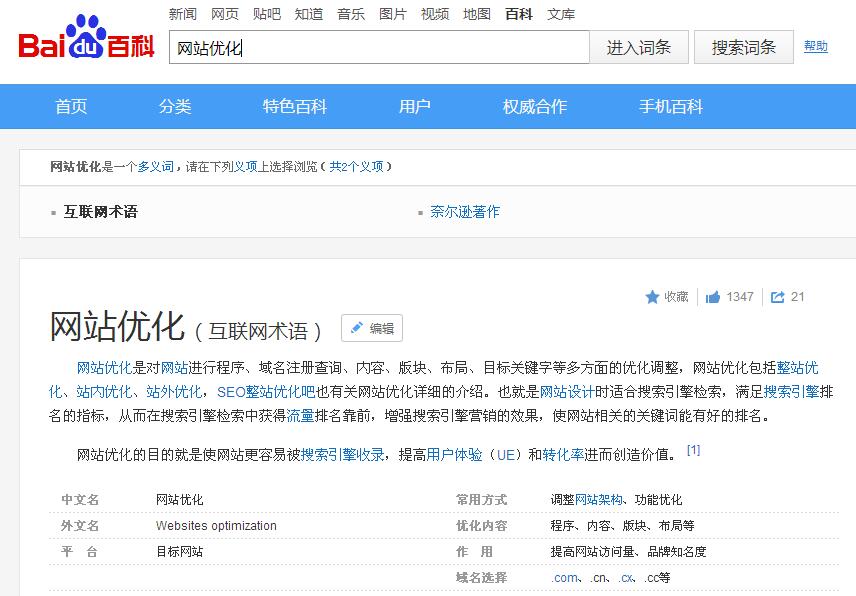Viewport: 856px width, 596px height.
Task: Switch to the 文库 top tab
Action: tap(561, 14)
